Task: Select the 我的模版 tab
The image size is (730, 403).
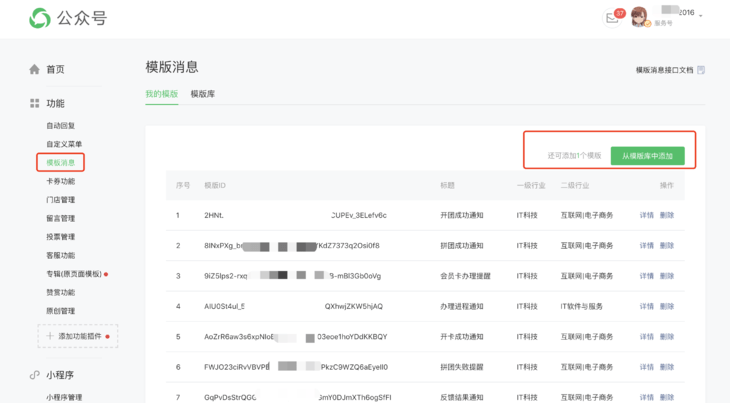Action: pyautogui.click(x=161, y=94)
